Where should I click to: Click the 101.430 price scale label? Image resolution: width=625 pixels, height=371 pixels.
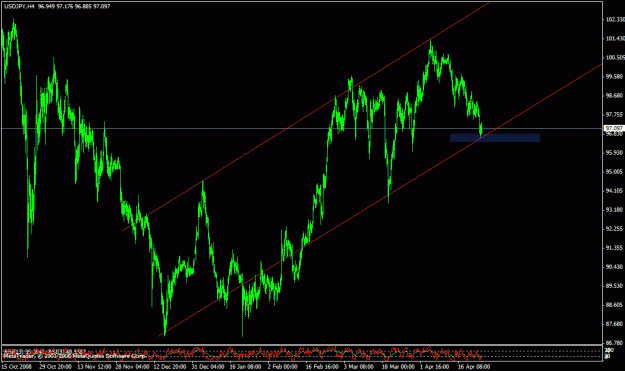615,39
